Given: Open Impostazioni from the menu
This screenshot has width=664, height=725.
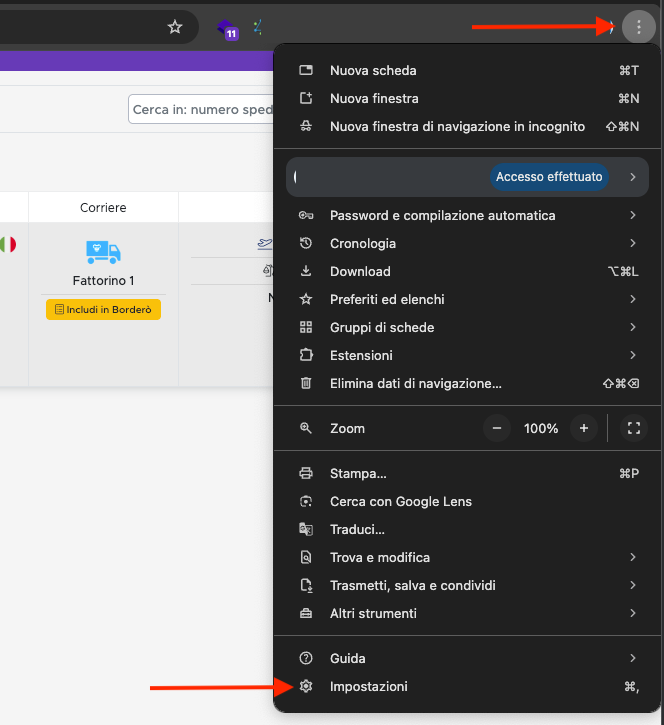Looking at the screenshot, I should click(x=467, y=686).
